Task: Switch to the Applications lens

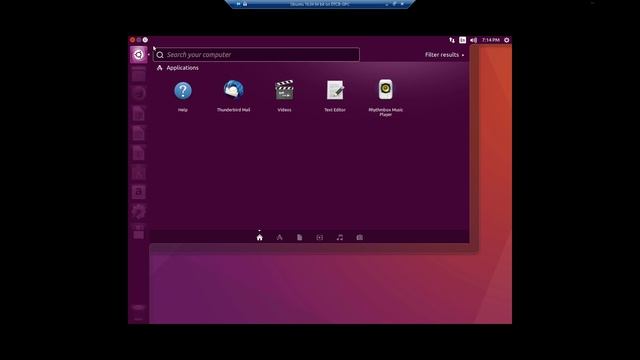Action: 280,237
